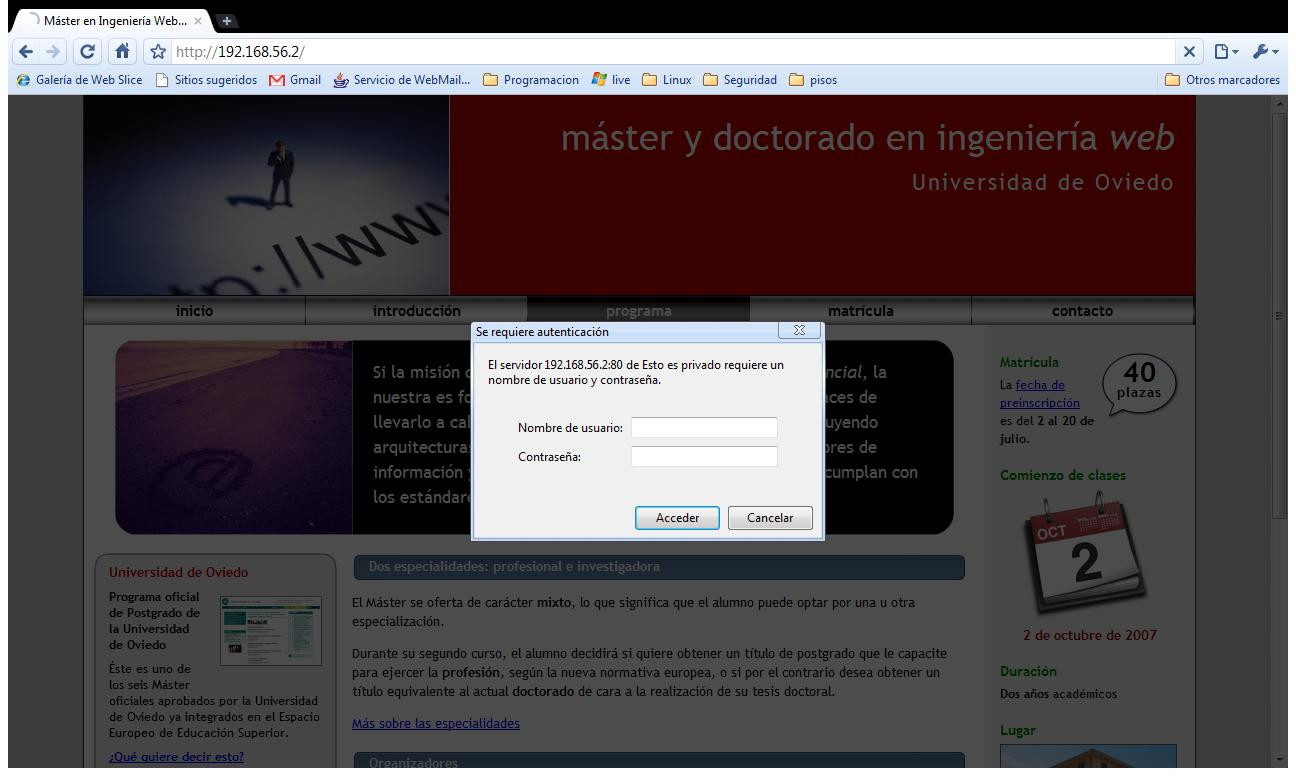The image size is (1296, 776).
Task: Open a new tab with plus icon
Action: tap(226, 20)
